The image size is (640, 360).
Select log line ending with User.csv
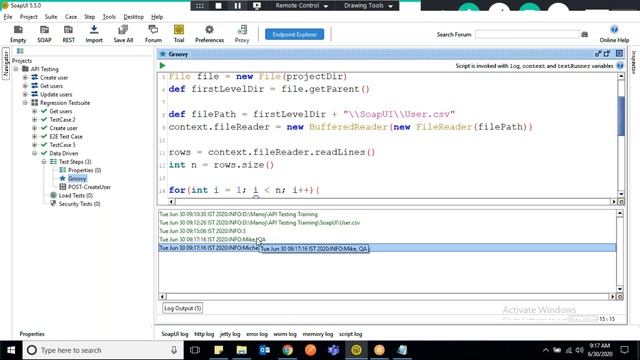[x=260, y=222]
